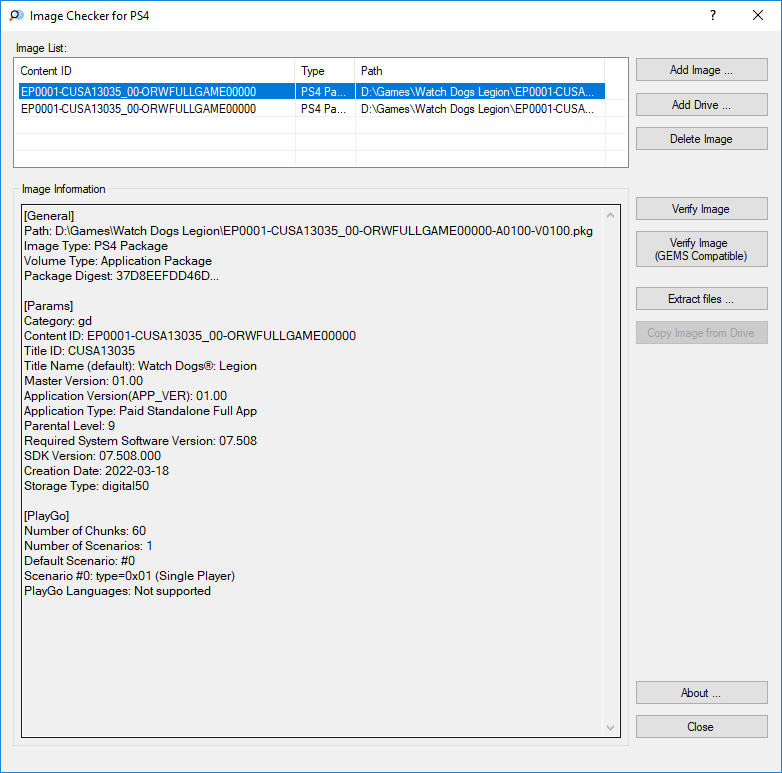Click the Master Version: 01.00 line
The height and width of the screenshot is (773, 782).
click(83, 381)
